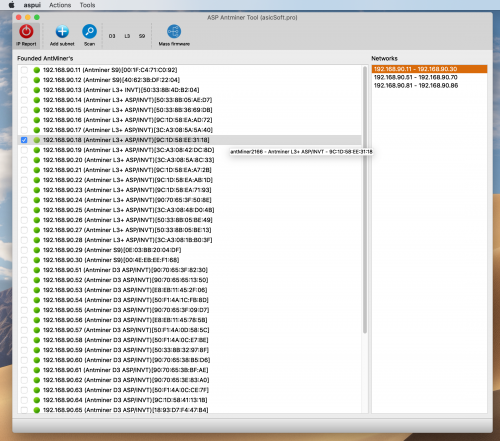Open the Actions menu

pos(60,5)
